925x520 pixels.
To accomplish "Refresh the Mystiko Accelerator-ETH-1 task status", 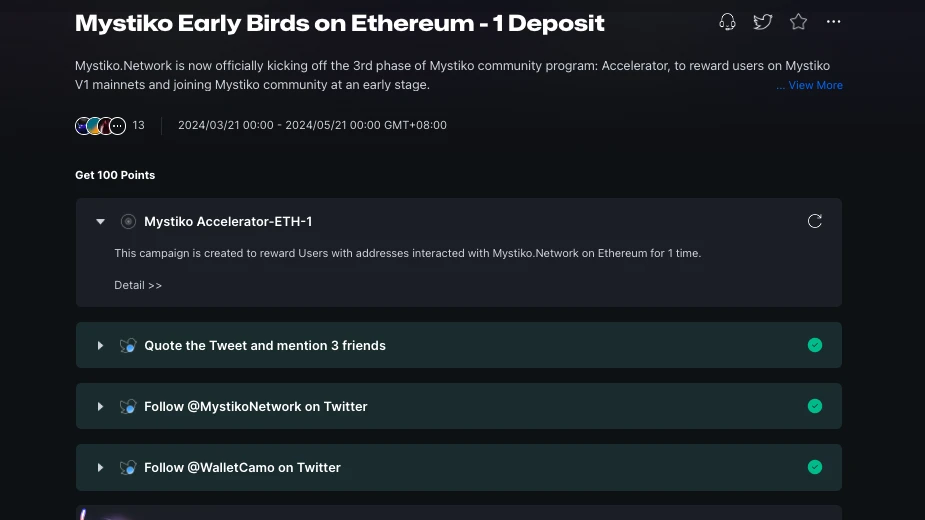I will coord(815,221).
